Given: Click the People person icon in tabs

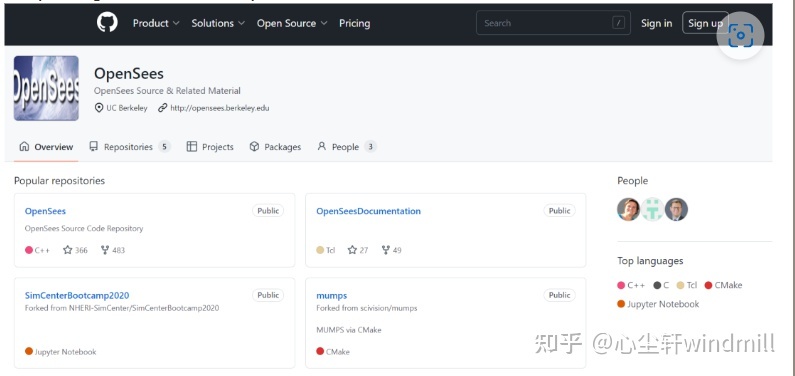Looking at the screenshot, I should 321,146.
